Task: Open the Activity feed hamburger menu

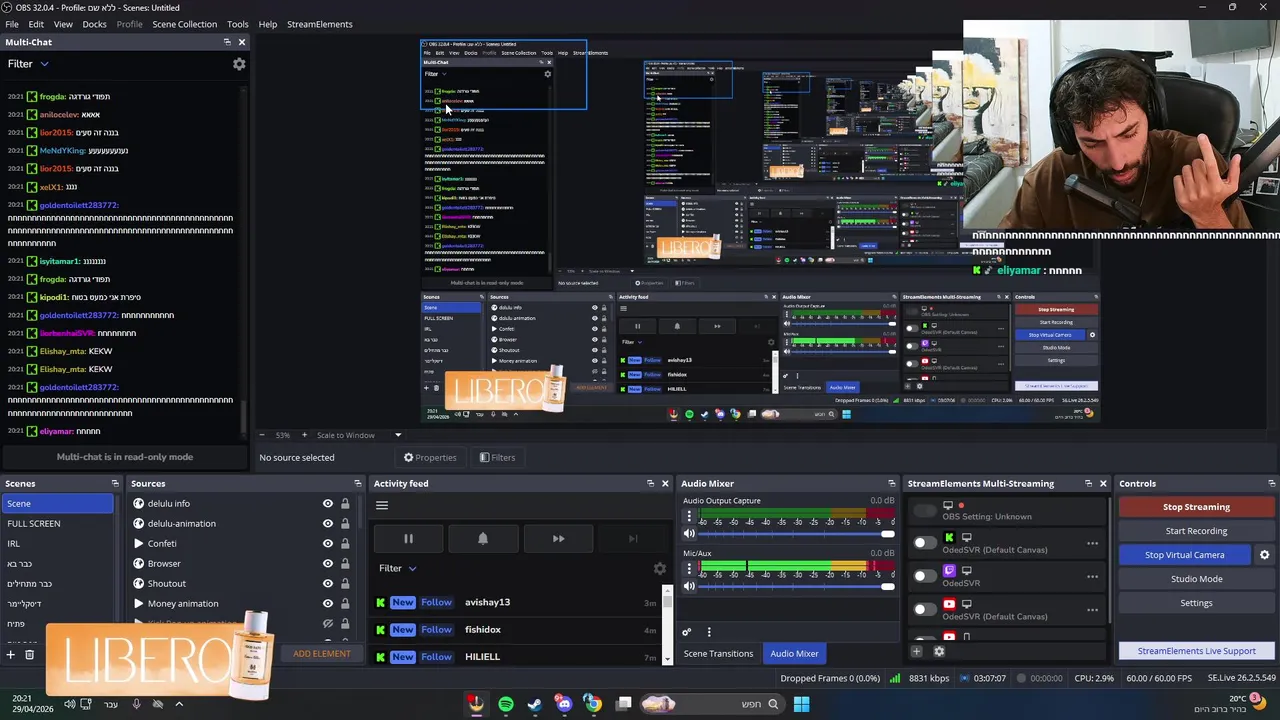Action: 382,505
